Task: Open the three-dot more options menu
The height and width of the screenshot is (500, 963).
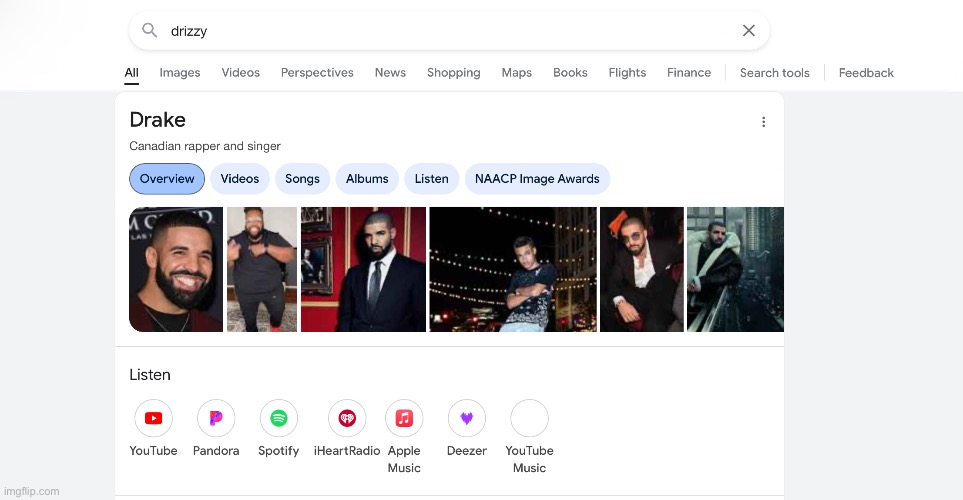Action: tap(763, 122)
